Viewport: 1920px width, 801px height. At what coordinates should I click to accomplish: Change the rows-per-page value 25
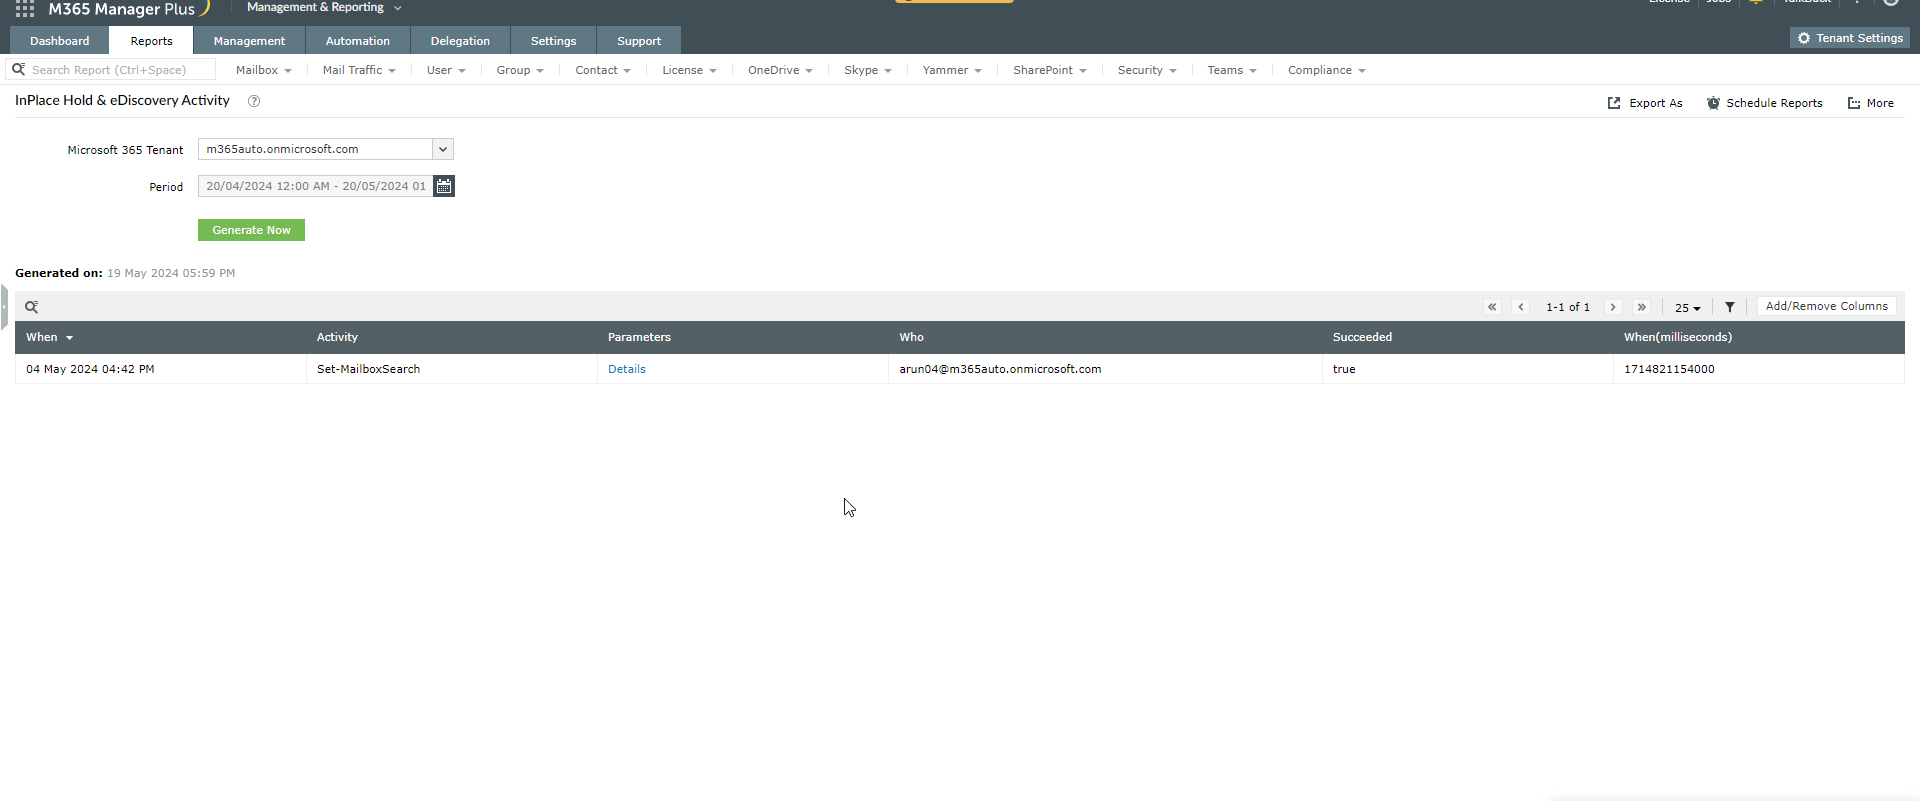1688,308
